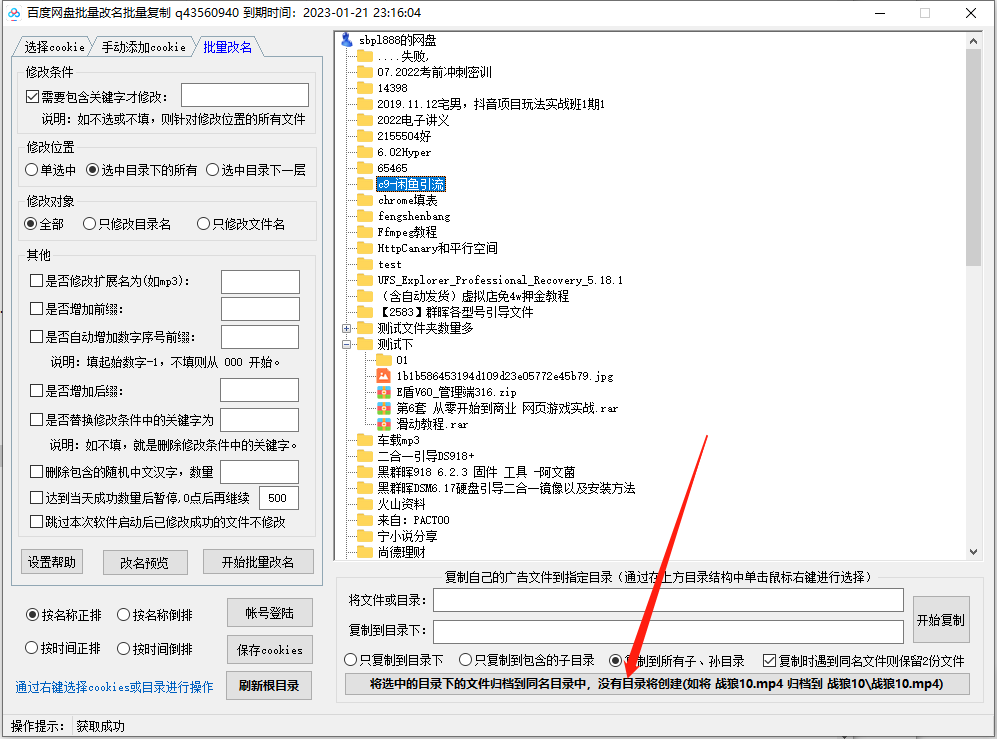Expand the 测试文件夹数量多 tree node

(x=348, y=326)
